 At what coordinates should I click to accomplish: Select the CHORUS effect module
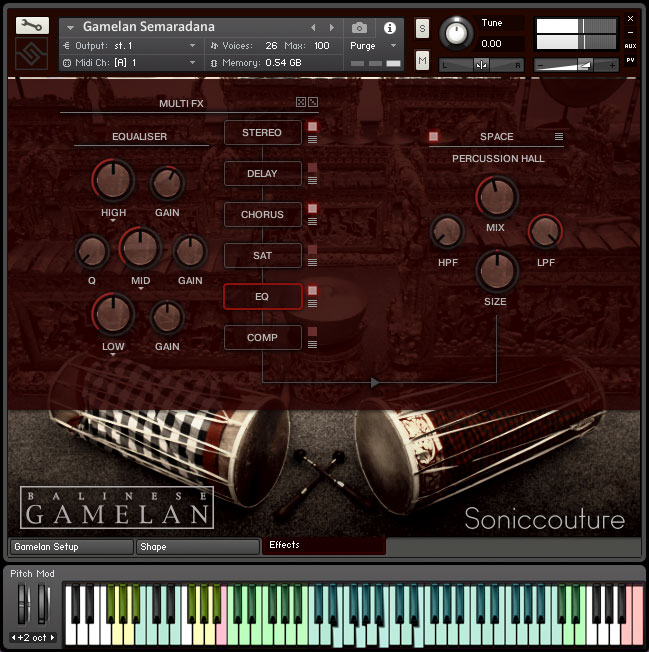262,215
